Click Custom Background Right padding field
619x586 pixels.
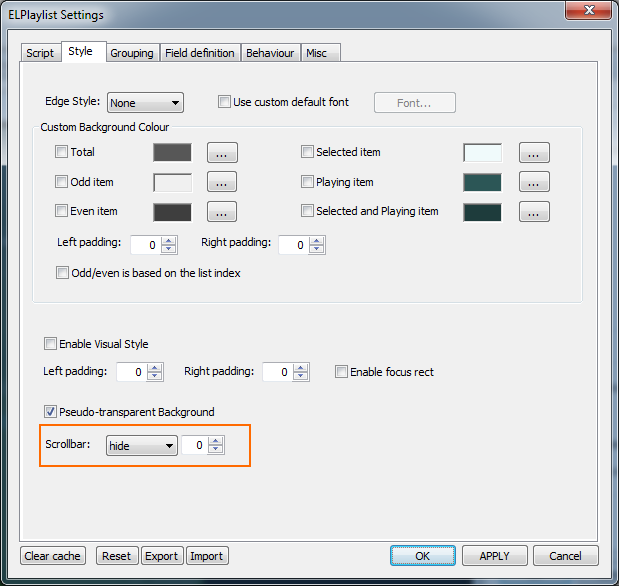294,245
